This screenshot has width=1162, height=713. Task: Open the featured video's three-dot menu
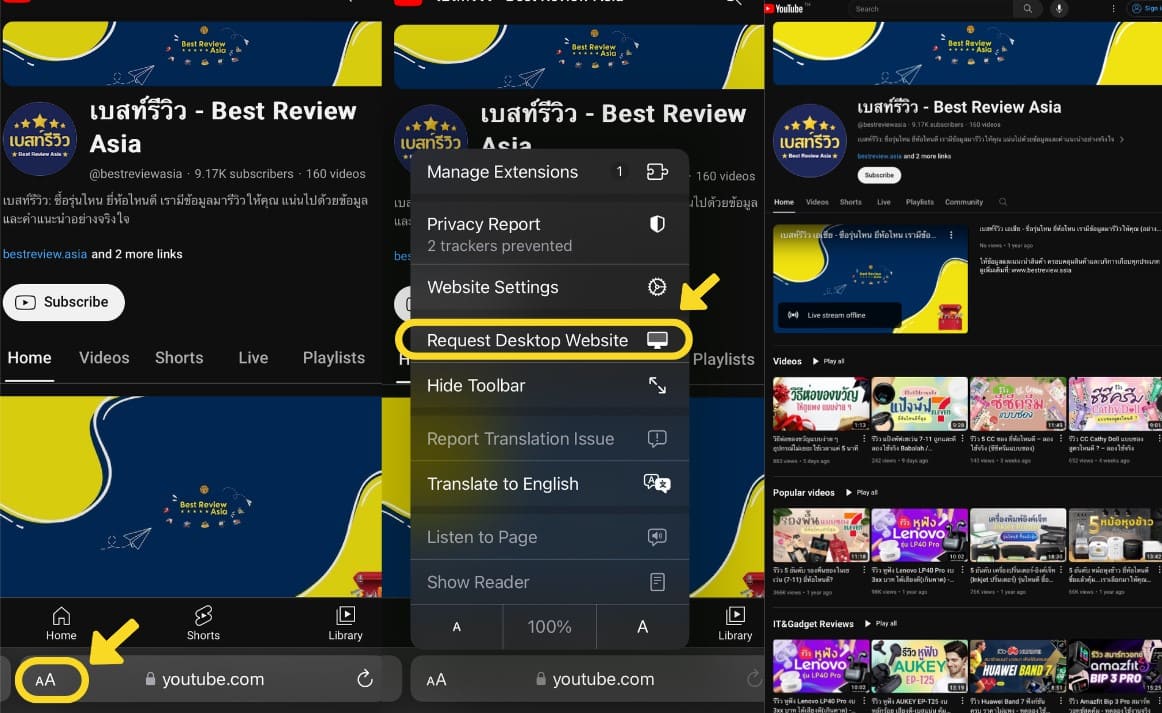point(951,235)
